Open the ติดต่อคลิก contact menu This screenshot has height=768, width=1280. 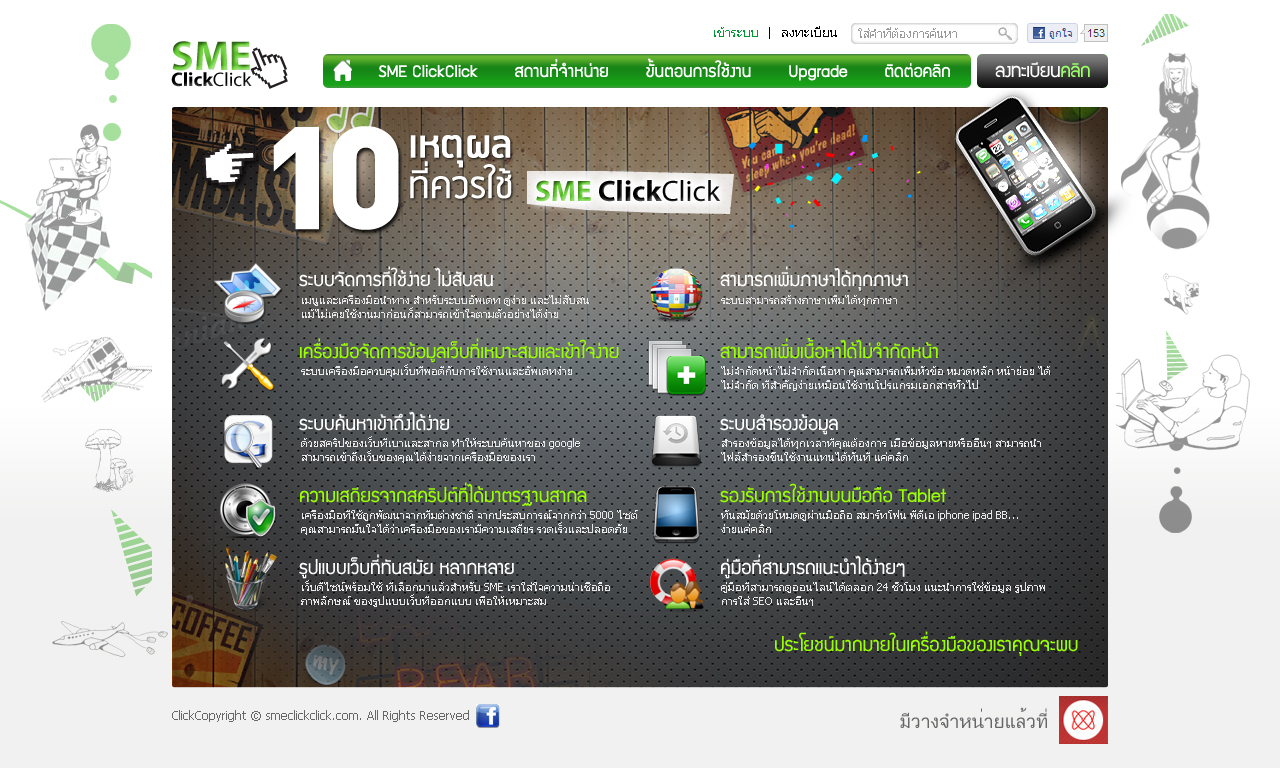tap(917, 72)
